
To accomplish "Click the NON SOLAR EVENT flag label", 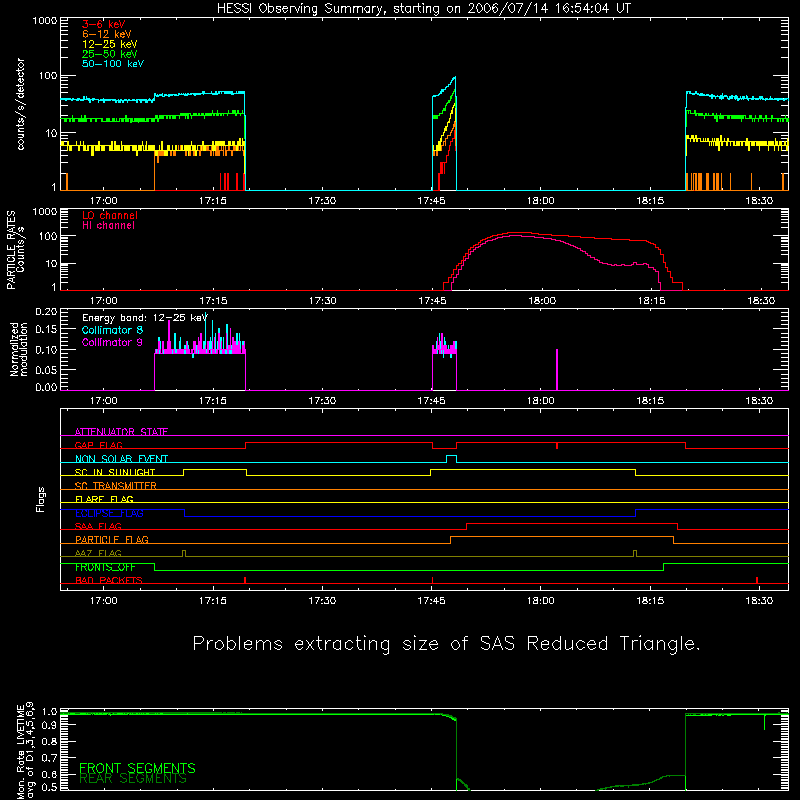I will point(121,459).
